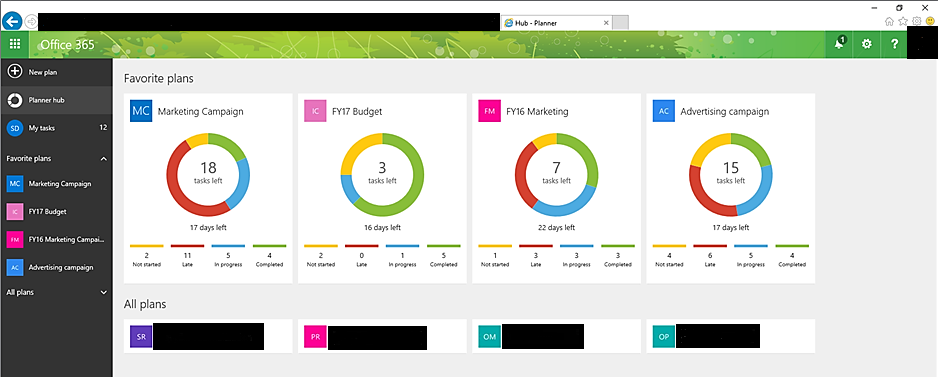Click the help question mark icon
Viewport: 938px width, 377px height.
pos(894,44)
